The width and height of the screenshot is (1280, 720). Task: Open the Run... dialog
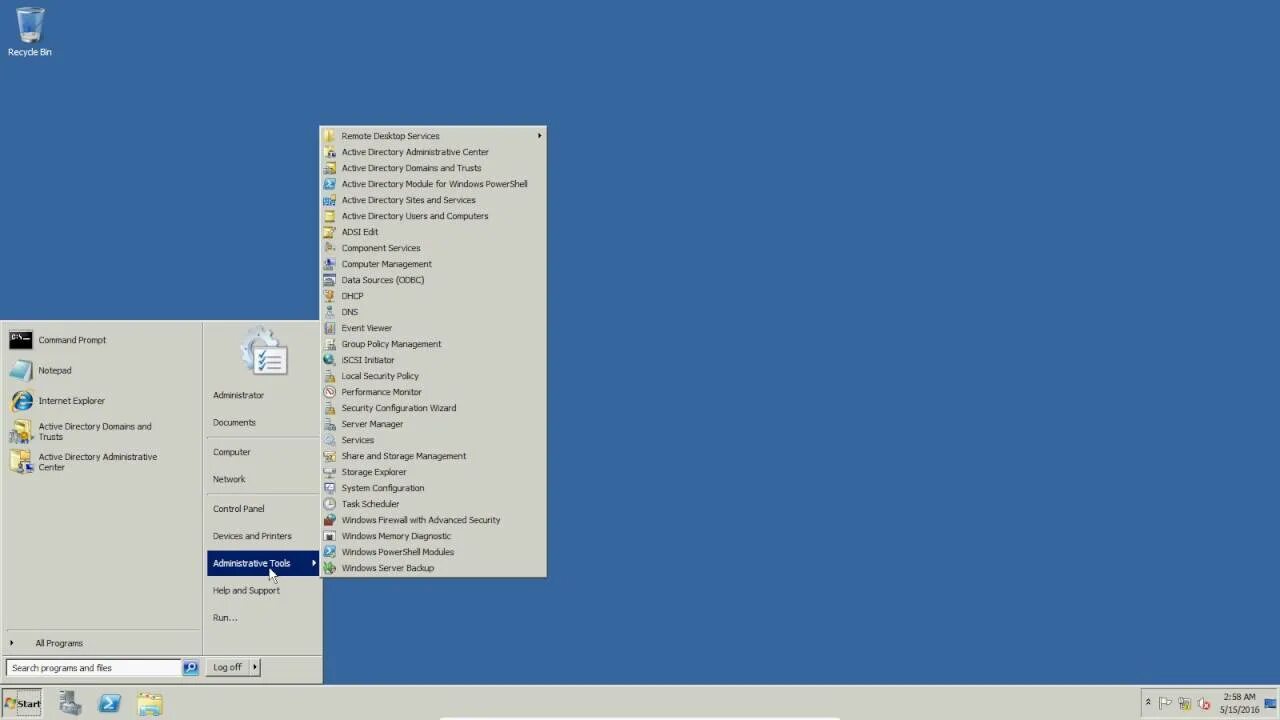[224, 617]
